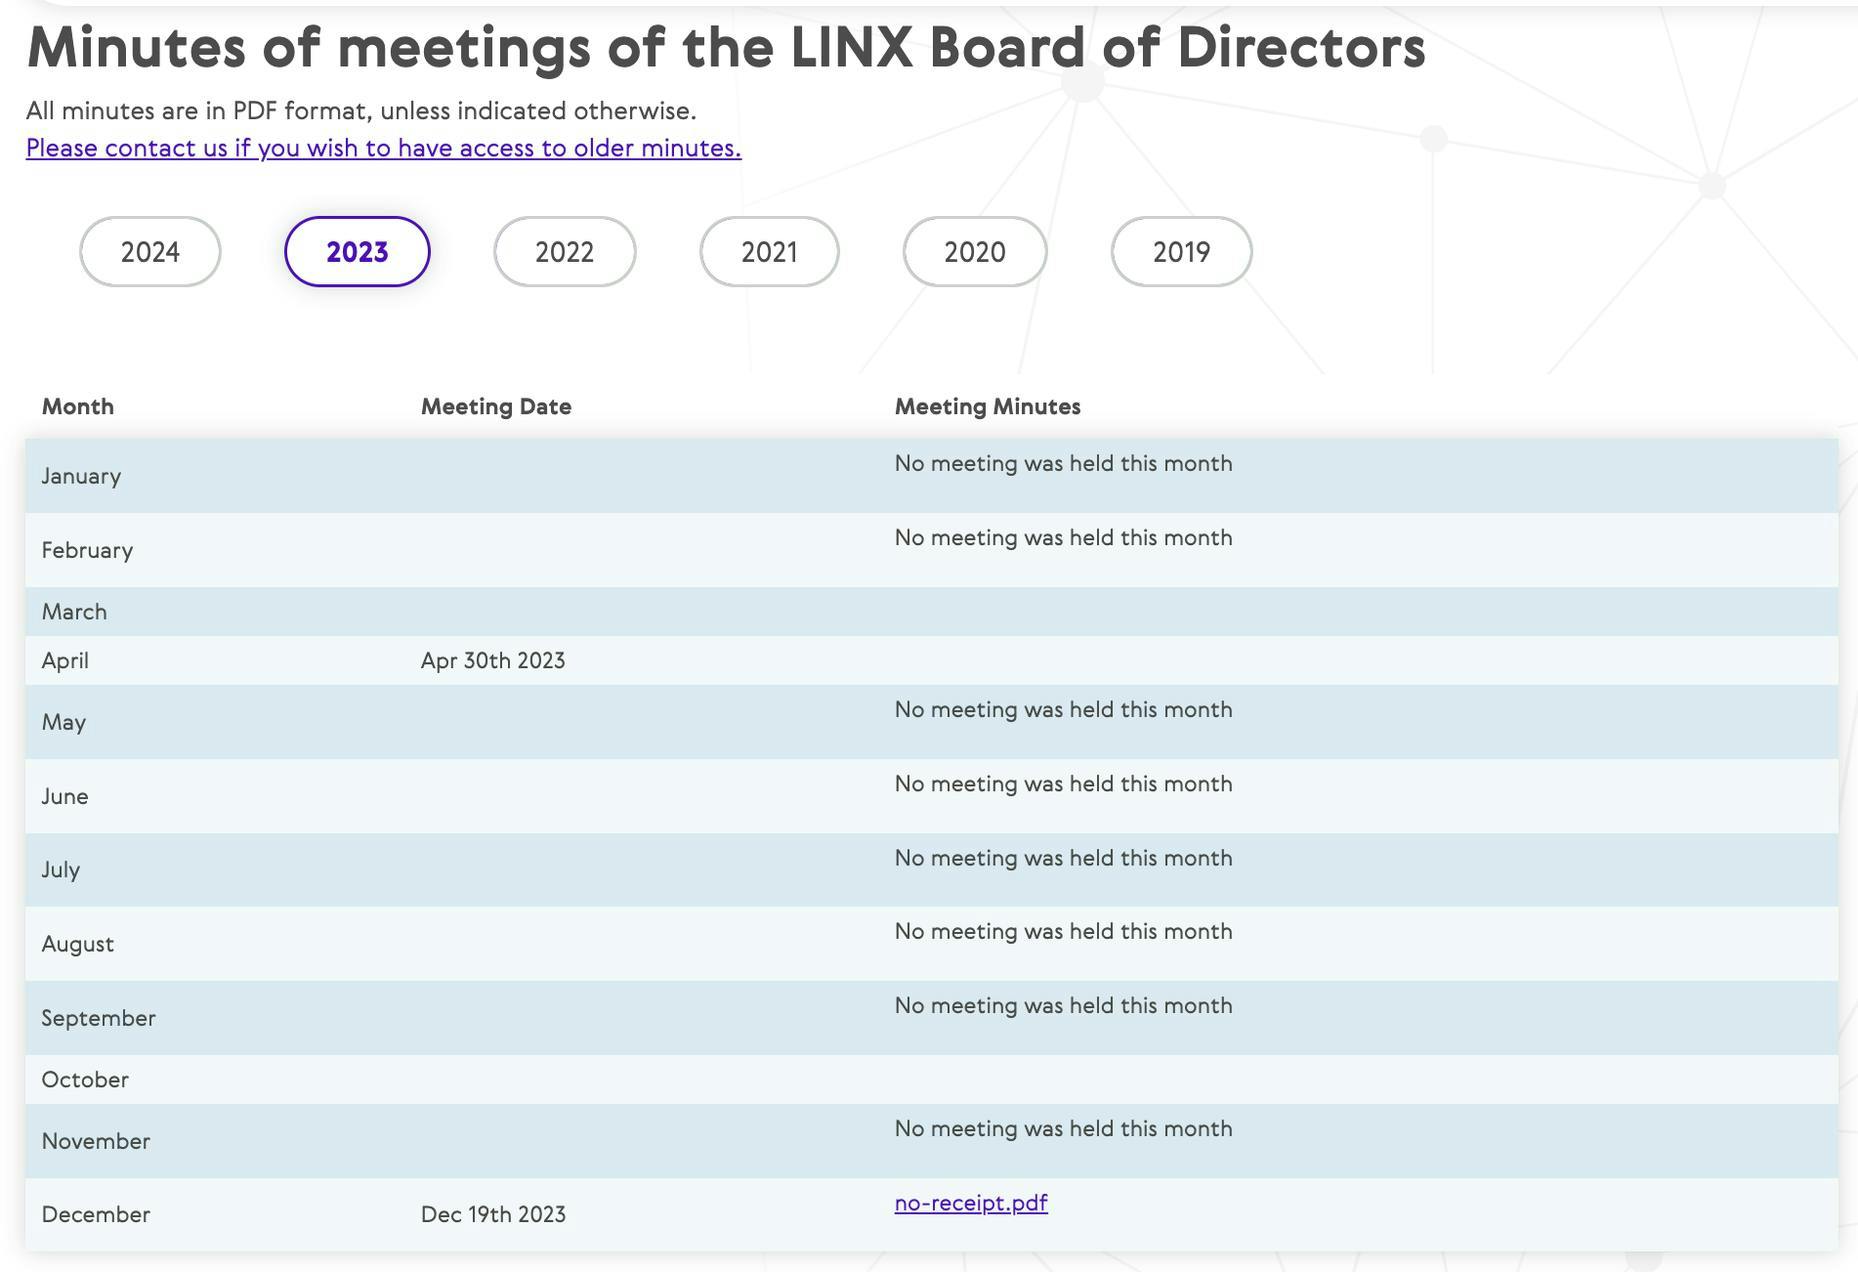Click February's no meeting held note

click(x=1063, y=538)
